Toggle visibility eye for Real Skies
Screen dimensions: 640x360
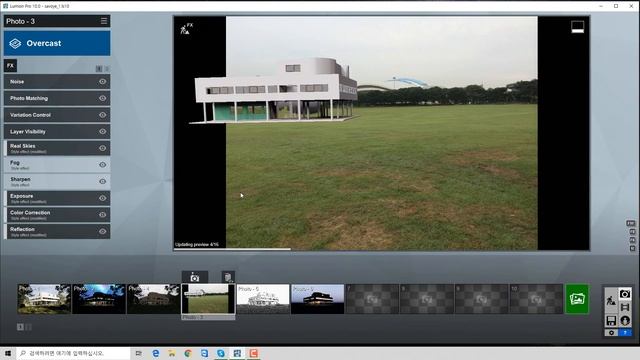[102, 148]
